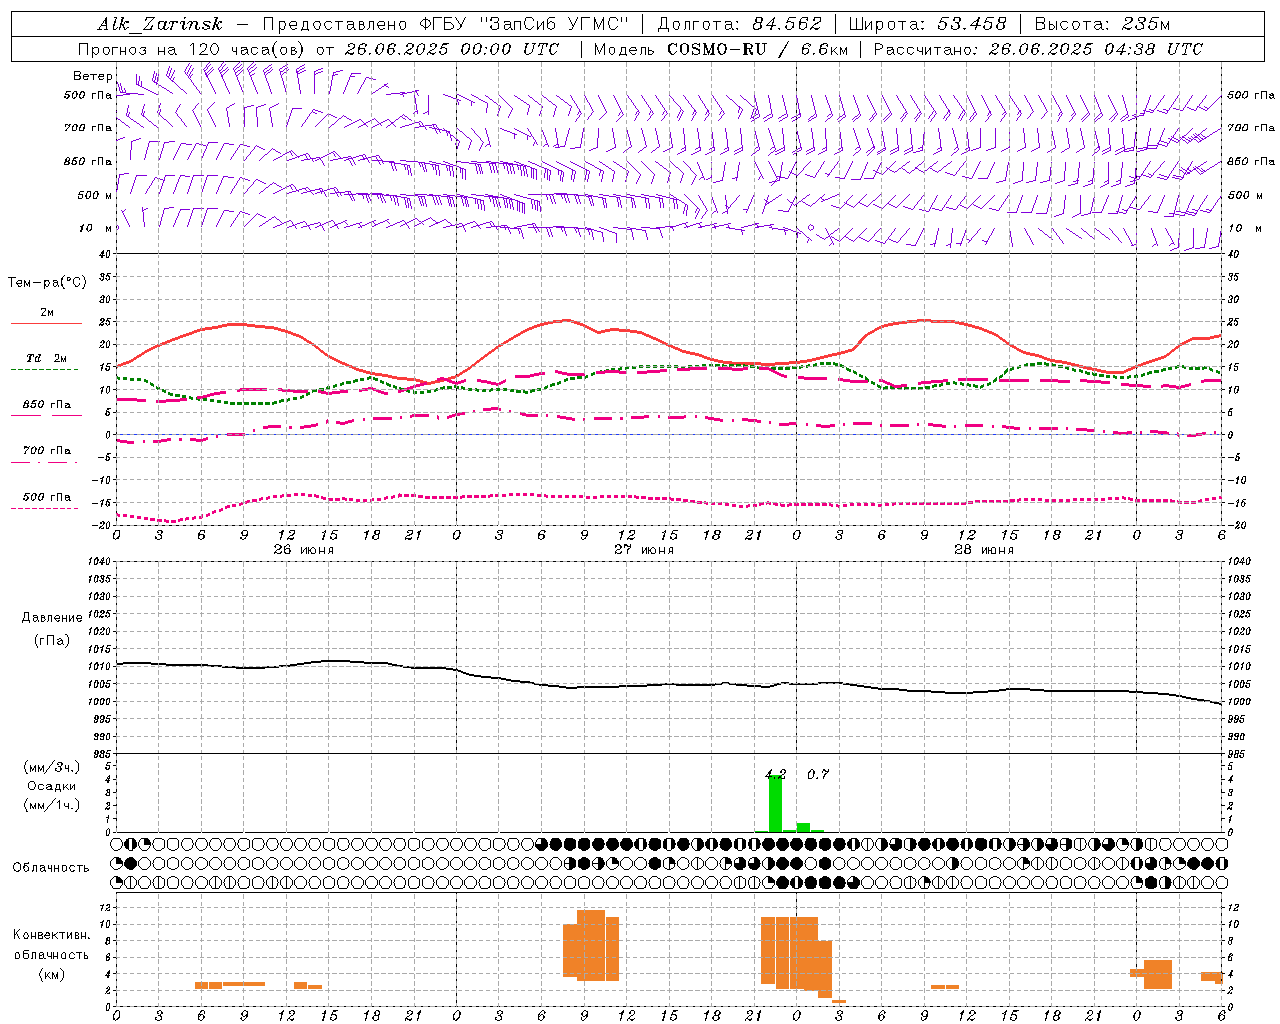The width and height of the screenshot is (1280, 1024).
Task: Click the 28 июня date label
Action: (x=983, y=549)
